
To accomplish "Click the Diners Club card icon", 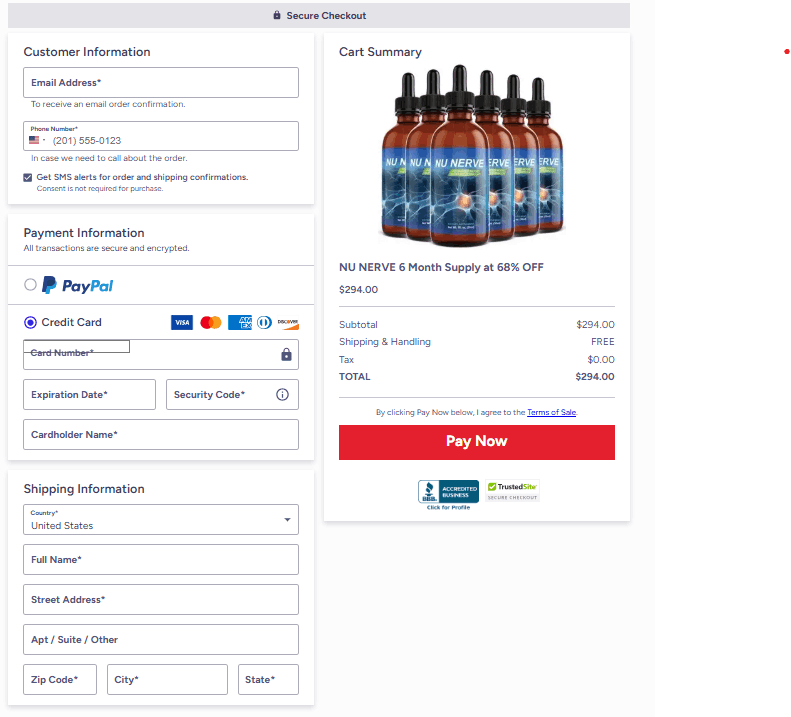I will tap(264, 323).
